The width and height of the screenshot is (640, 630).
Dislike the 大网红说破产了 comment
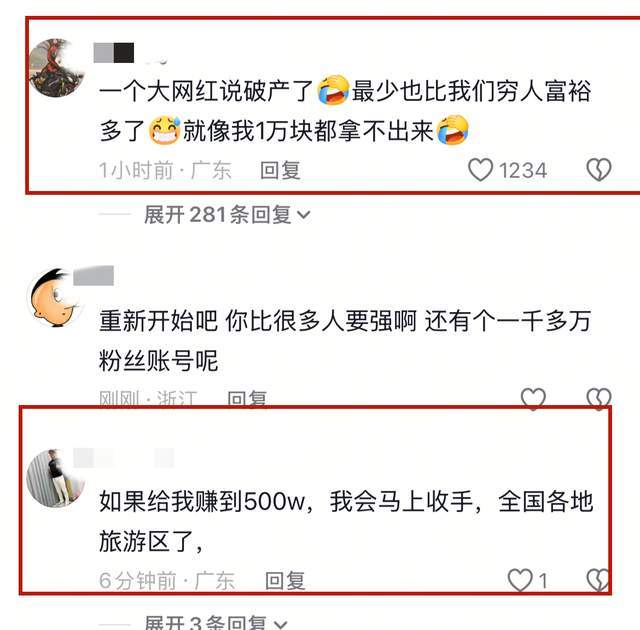point(599,170)
